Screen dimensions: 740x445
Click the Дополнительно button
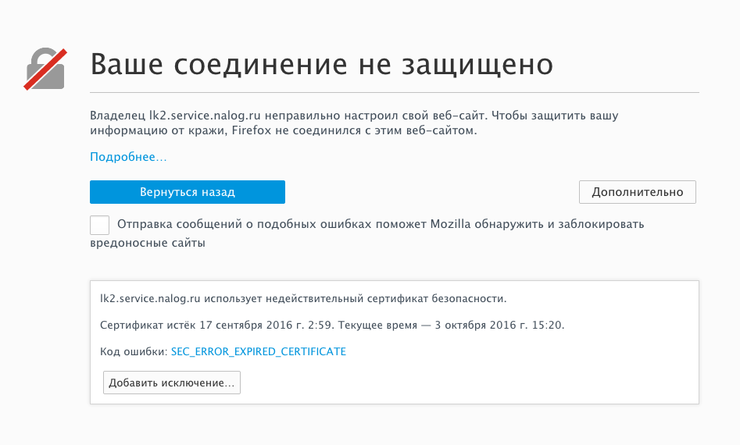tap(638, 192)
